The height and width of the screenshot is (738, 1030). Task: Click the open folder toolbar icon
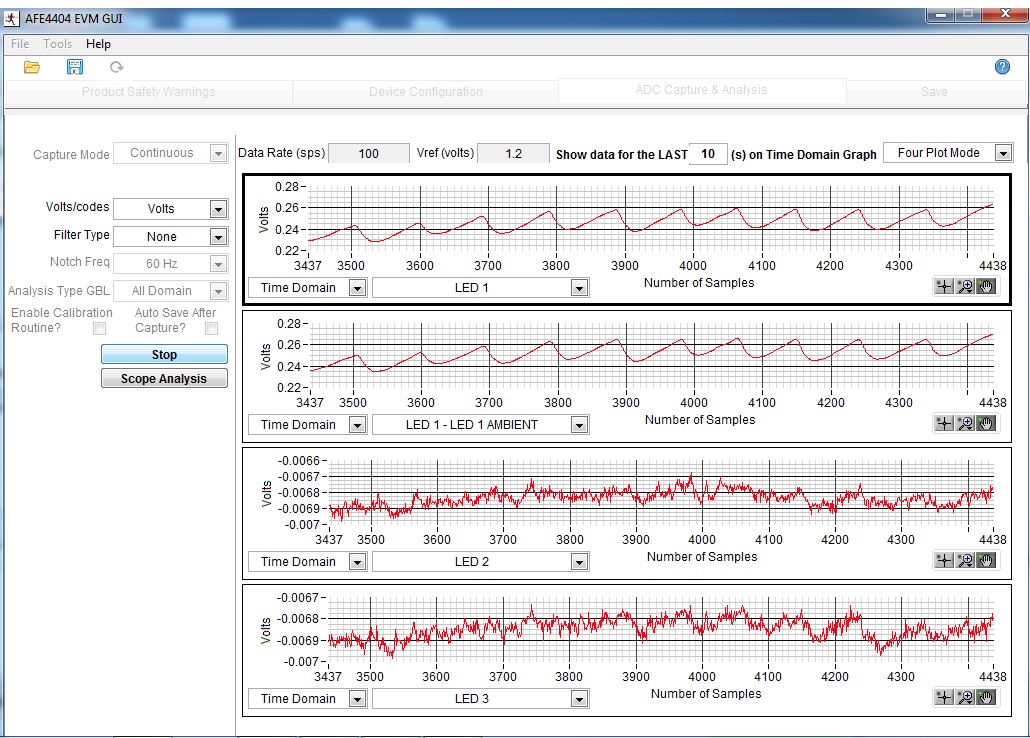pos(32,67)
